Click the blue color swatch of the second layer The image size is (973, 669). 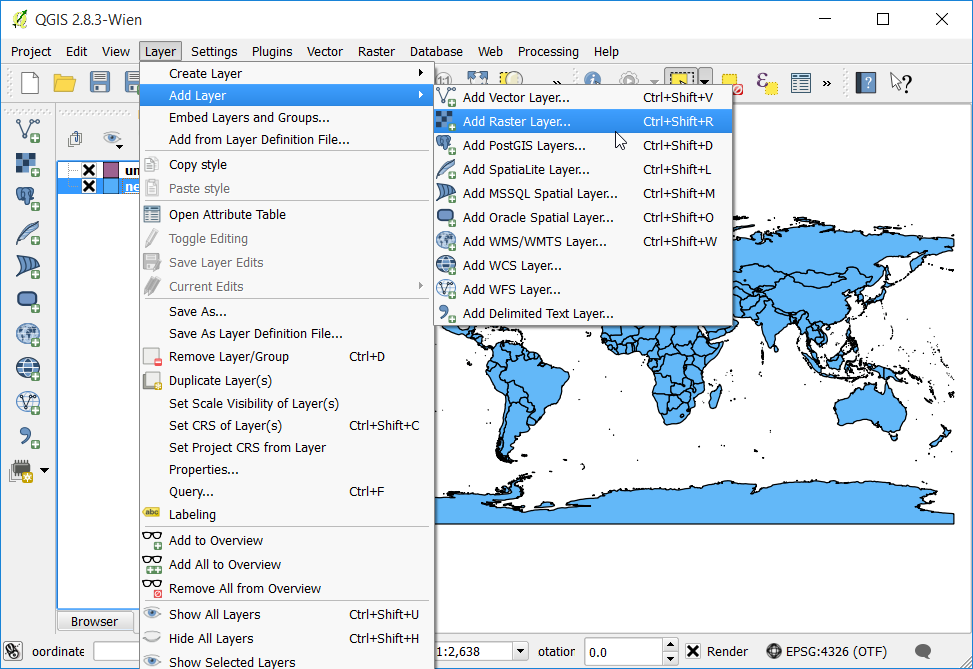coord(111,186)
